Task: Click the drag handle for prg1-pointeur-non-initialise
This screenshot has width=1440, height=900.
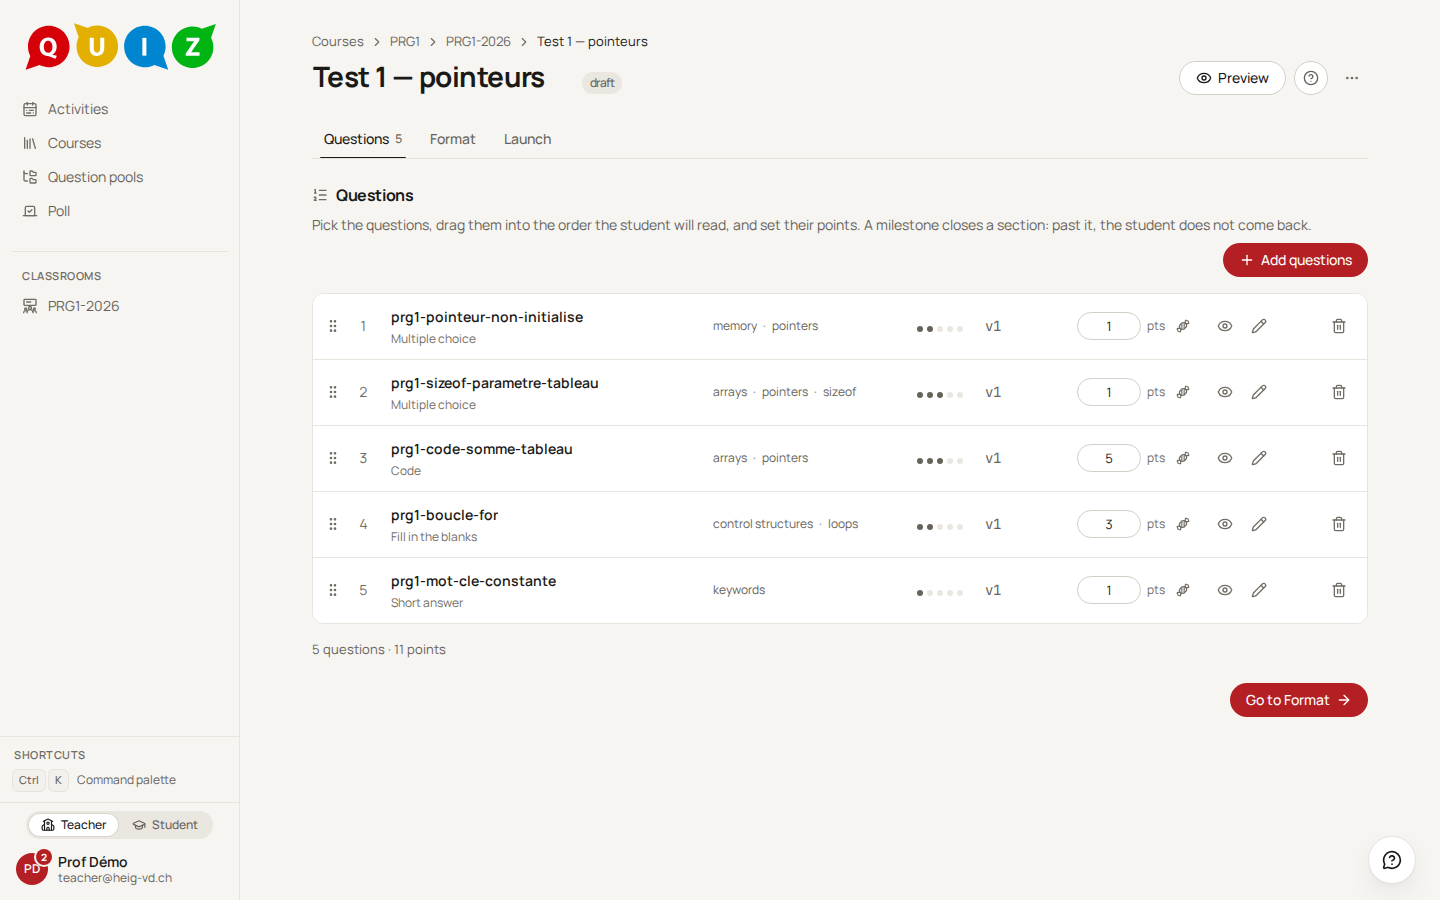Action: coord(333,326)
